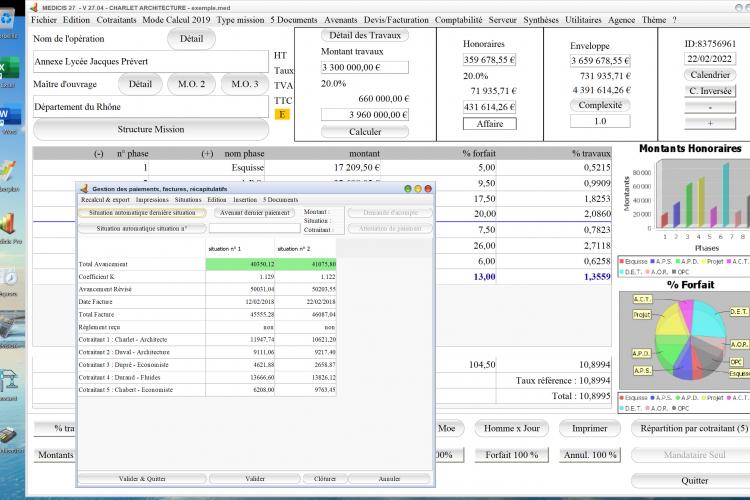Click the complexity value field 1.0
Image resolution: width=750 pixels, height=500 pixels.
tap(600, 121)
